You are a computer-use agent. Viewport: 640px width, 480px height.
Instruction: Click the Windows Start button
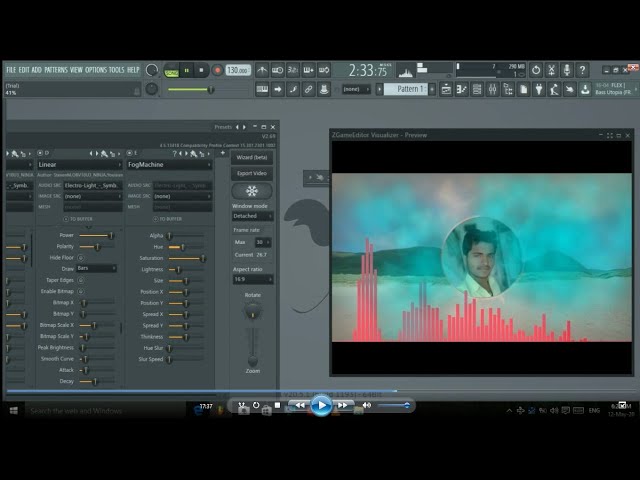(13, 411)
